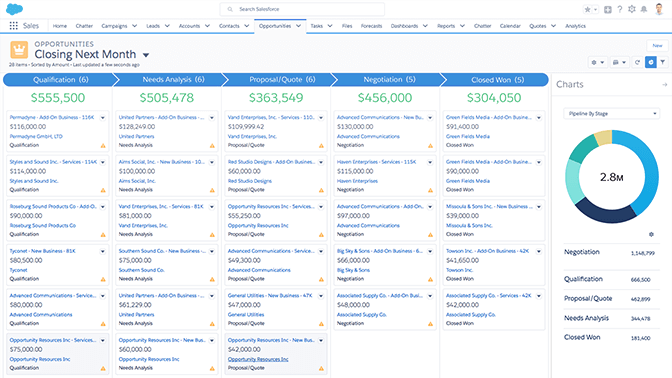Open the setup gear in header
The width and height of the screenshot is (672, 378).
(632, 9)
